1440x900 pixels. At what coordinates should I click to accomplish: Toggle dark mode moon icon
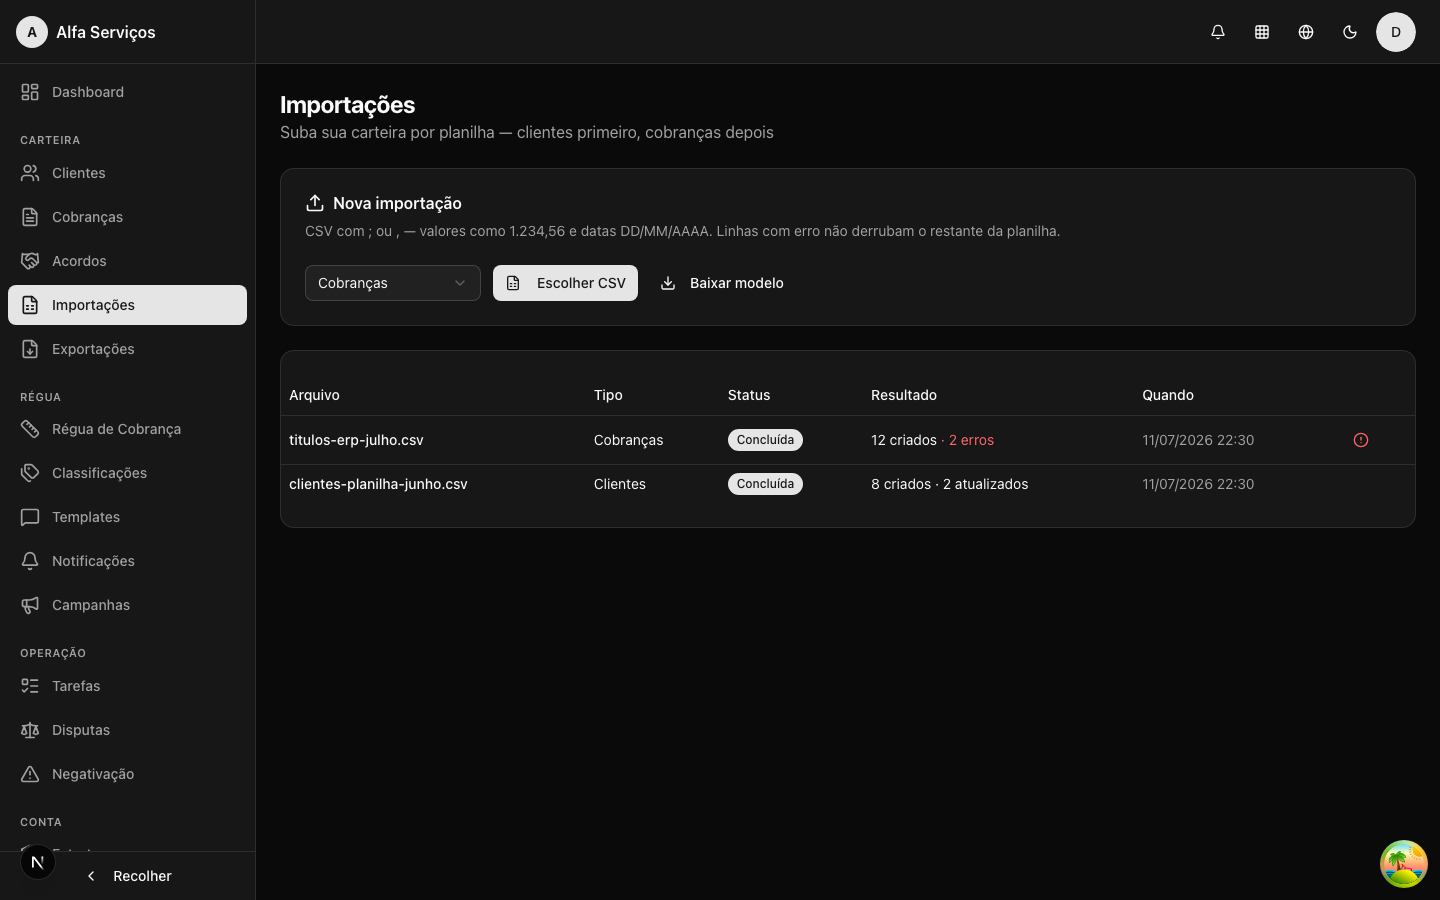click(1350, 32)
